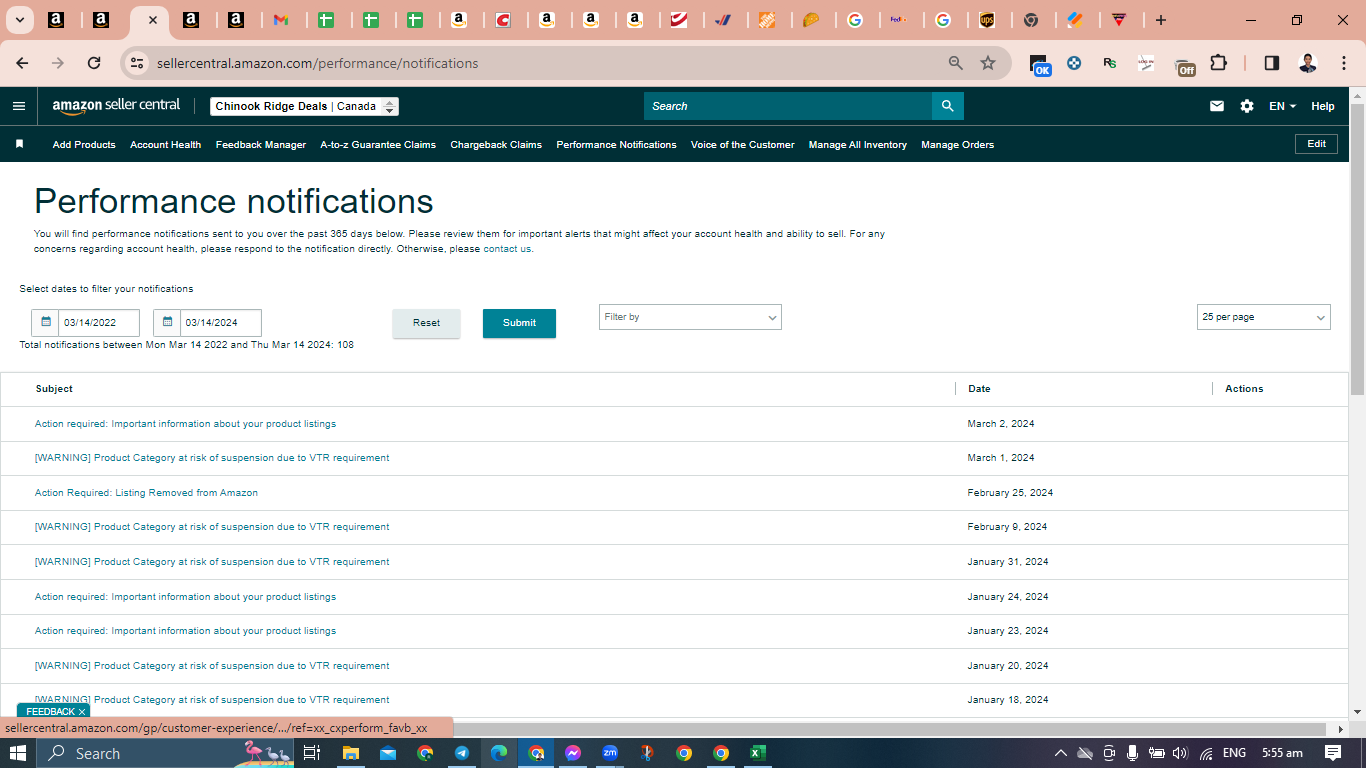Switch to the Gmail browser tab
Screen dimensions: 1366x768
tap(282, 20)
